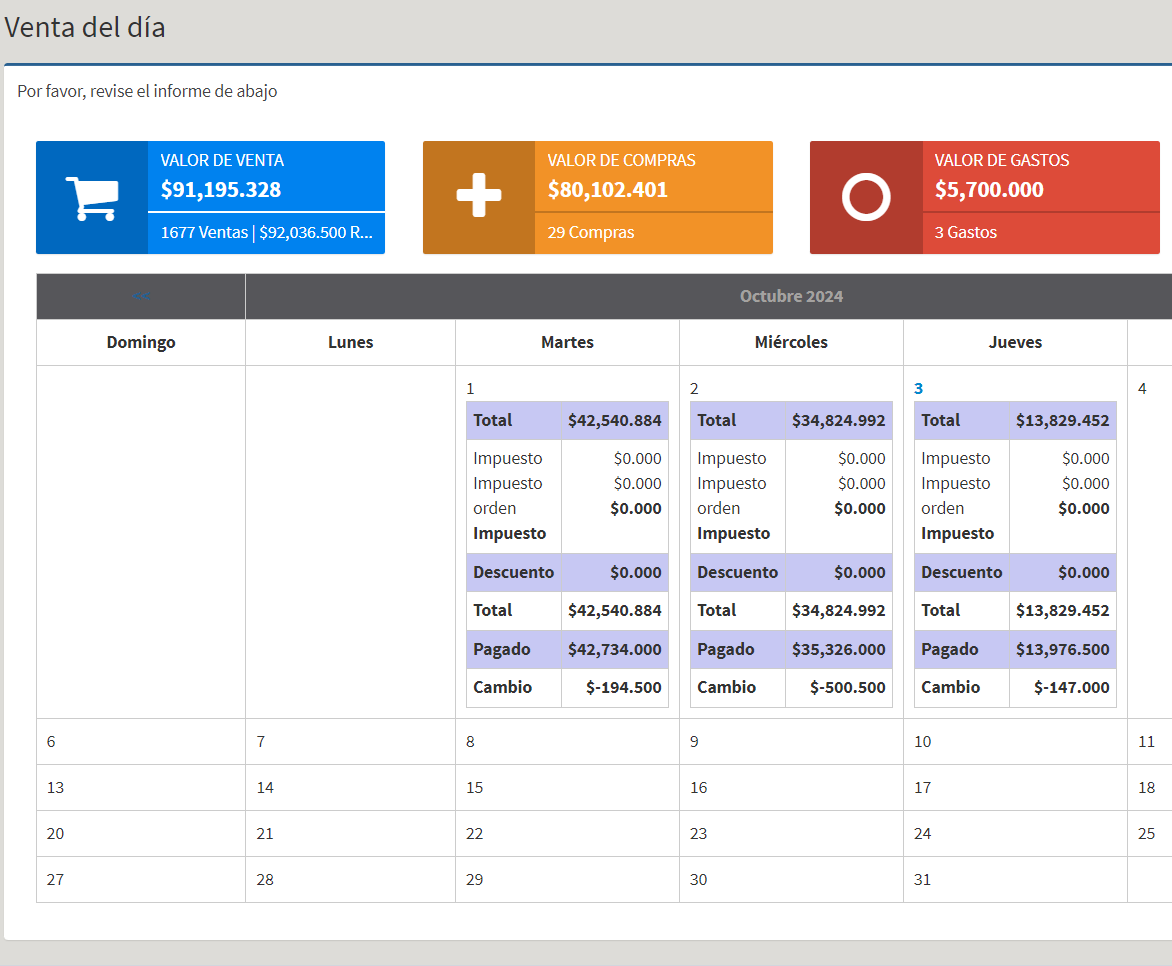Select the Valor de Compras amount $80,102.401
The image size is (1172, 966).
(608, 190)
